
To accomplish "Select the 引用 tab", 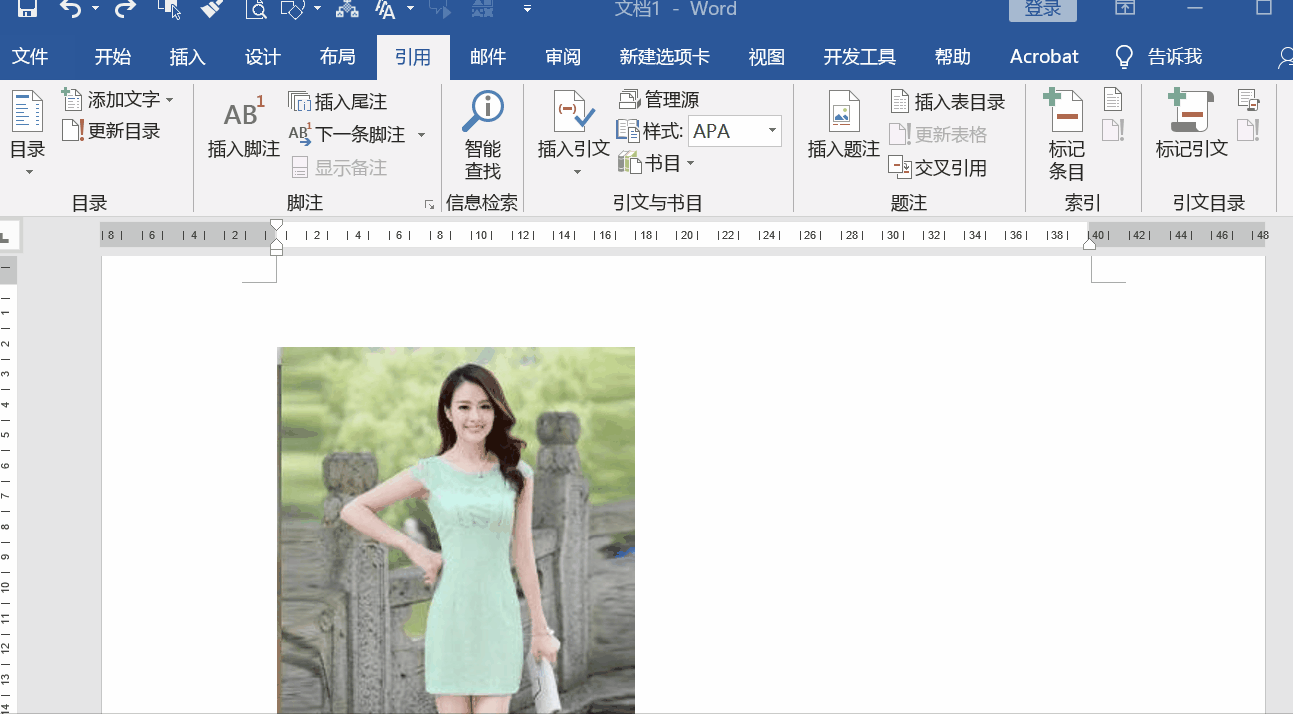I will pos(413,57).
